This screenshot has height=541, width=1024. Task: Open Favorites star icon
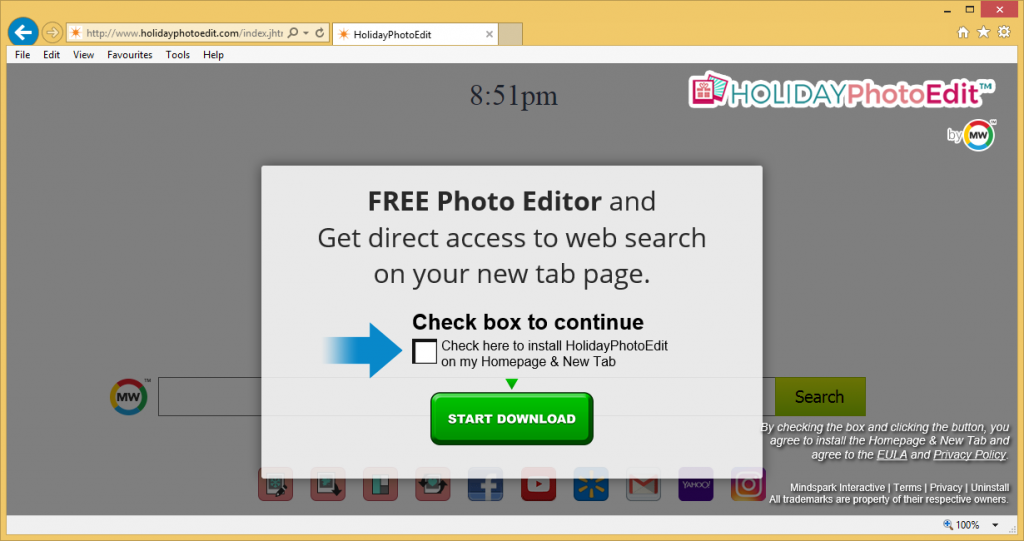pyautogui.click(x=983, y=32)
